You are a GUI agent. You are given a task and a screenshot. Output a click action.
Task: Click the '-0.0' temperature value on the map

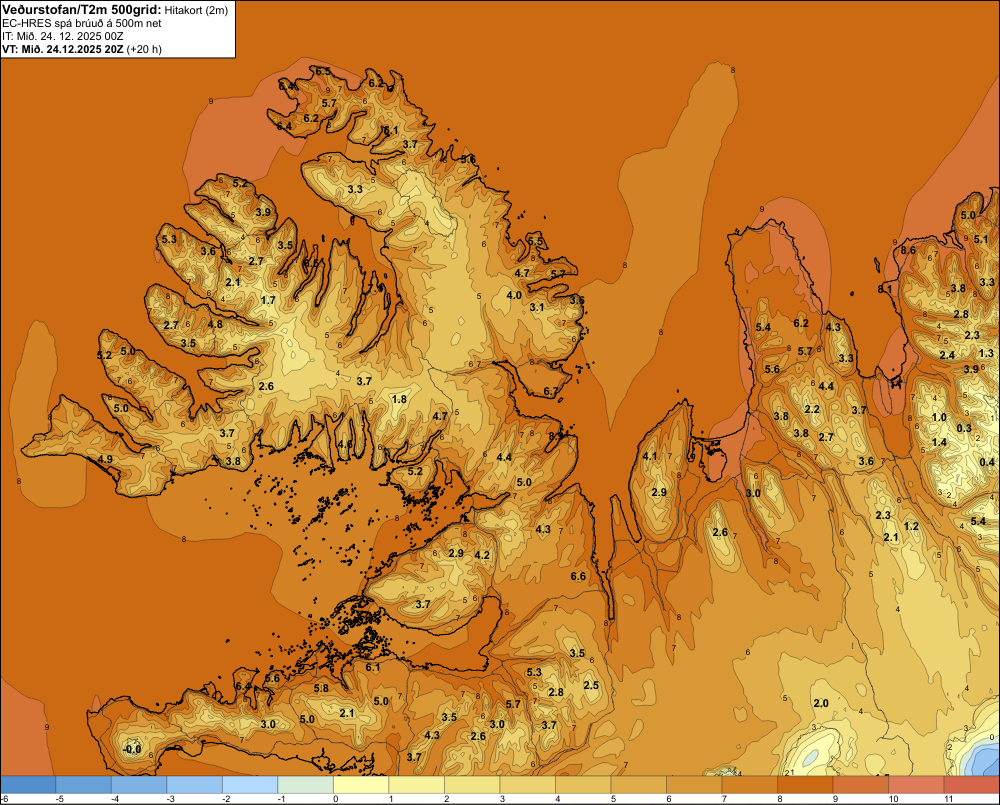pyautogui.click(x=132, y=749)
